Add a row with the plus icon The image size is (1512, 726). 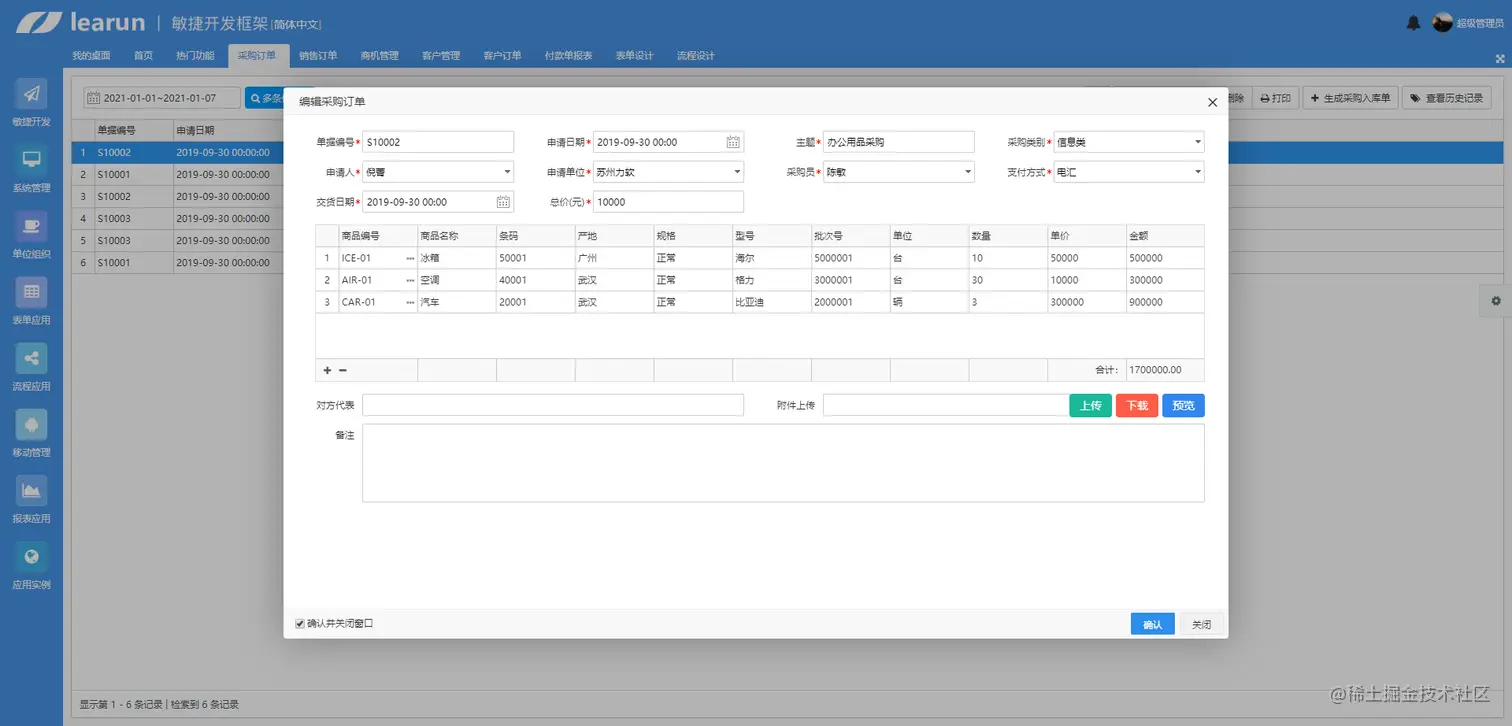tap(327, 370)
